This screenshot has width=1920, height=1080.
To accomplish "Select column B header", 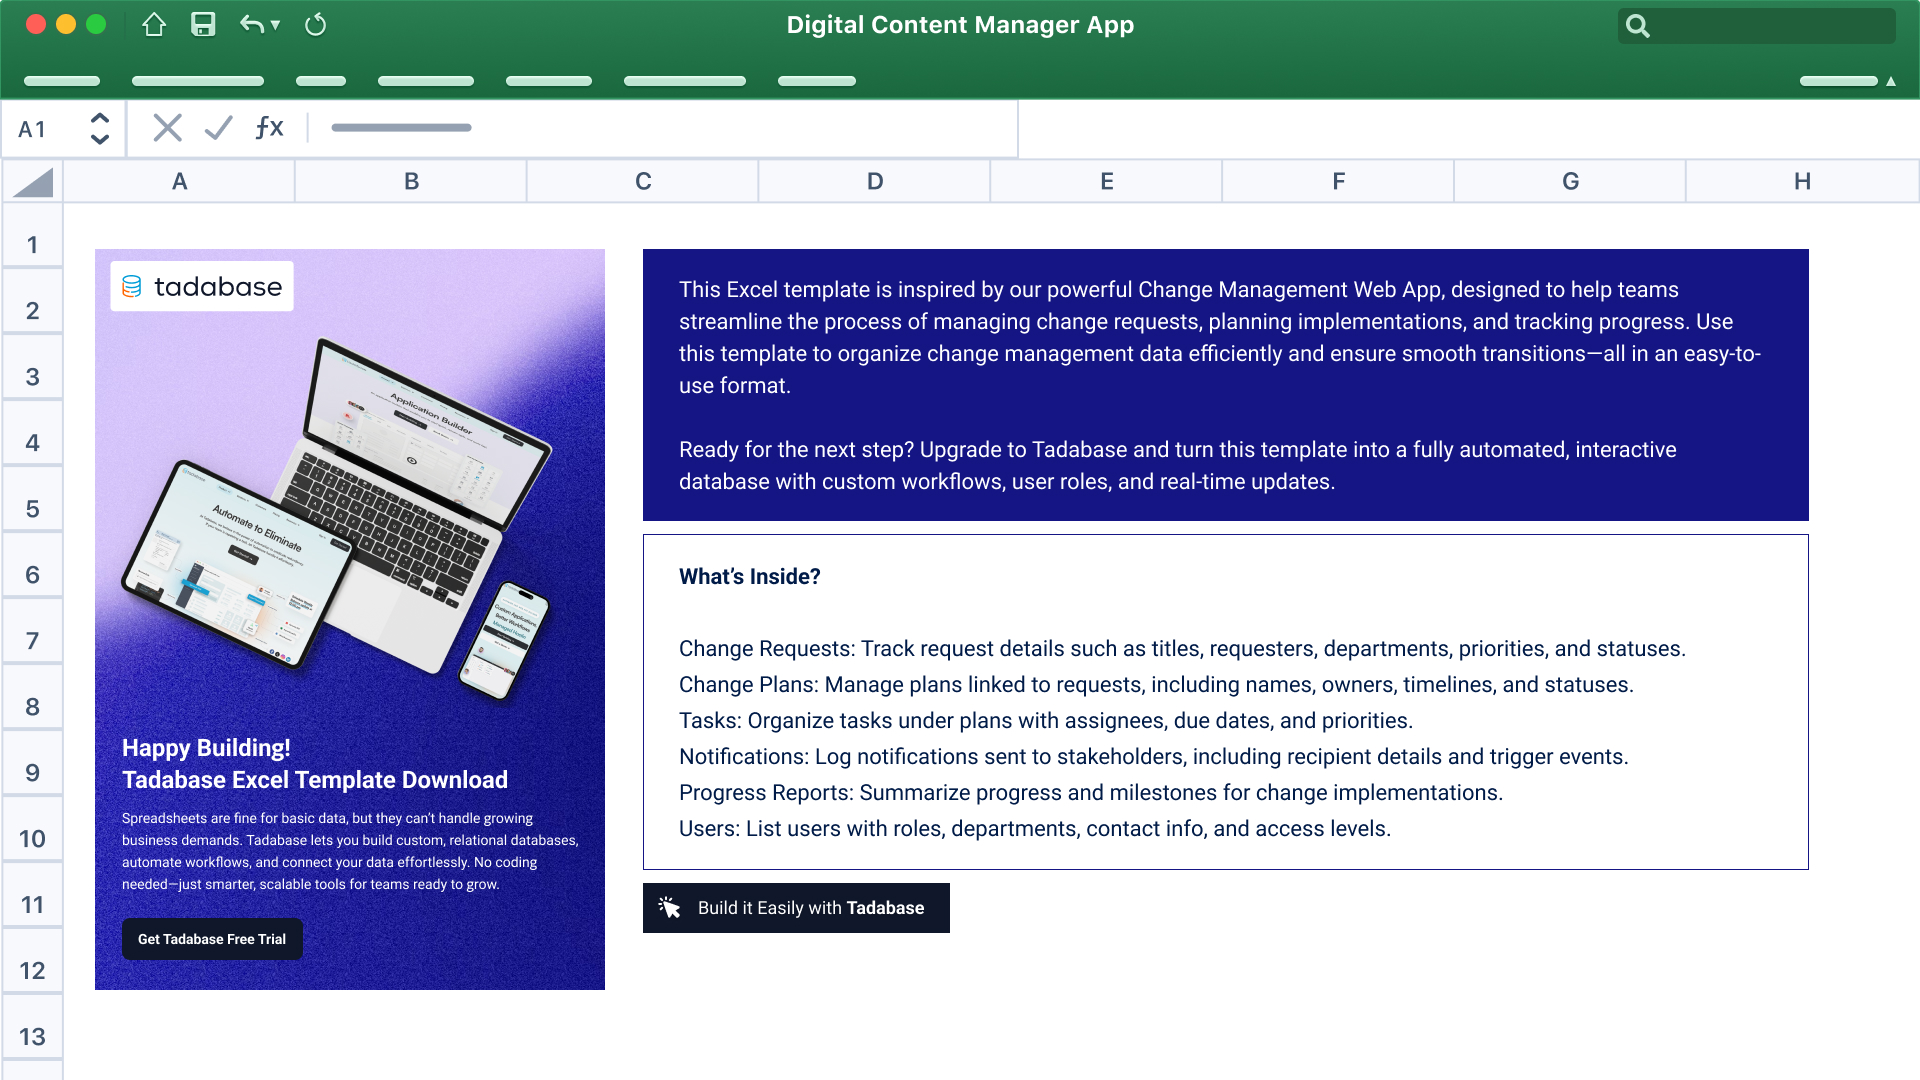I will [411, 182].
